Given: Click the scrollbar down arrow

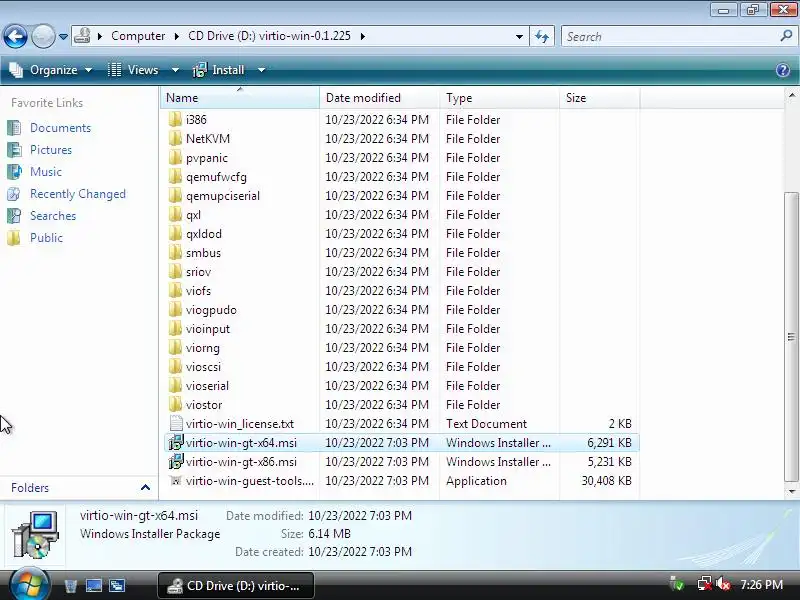Looking at the screenshot, I should (791, 491).
